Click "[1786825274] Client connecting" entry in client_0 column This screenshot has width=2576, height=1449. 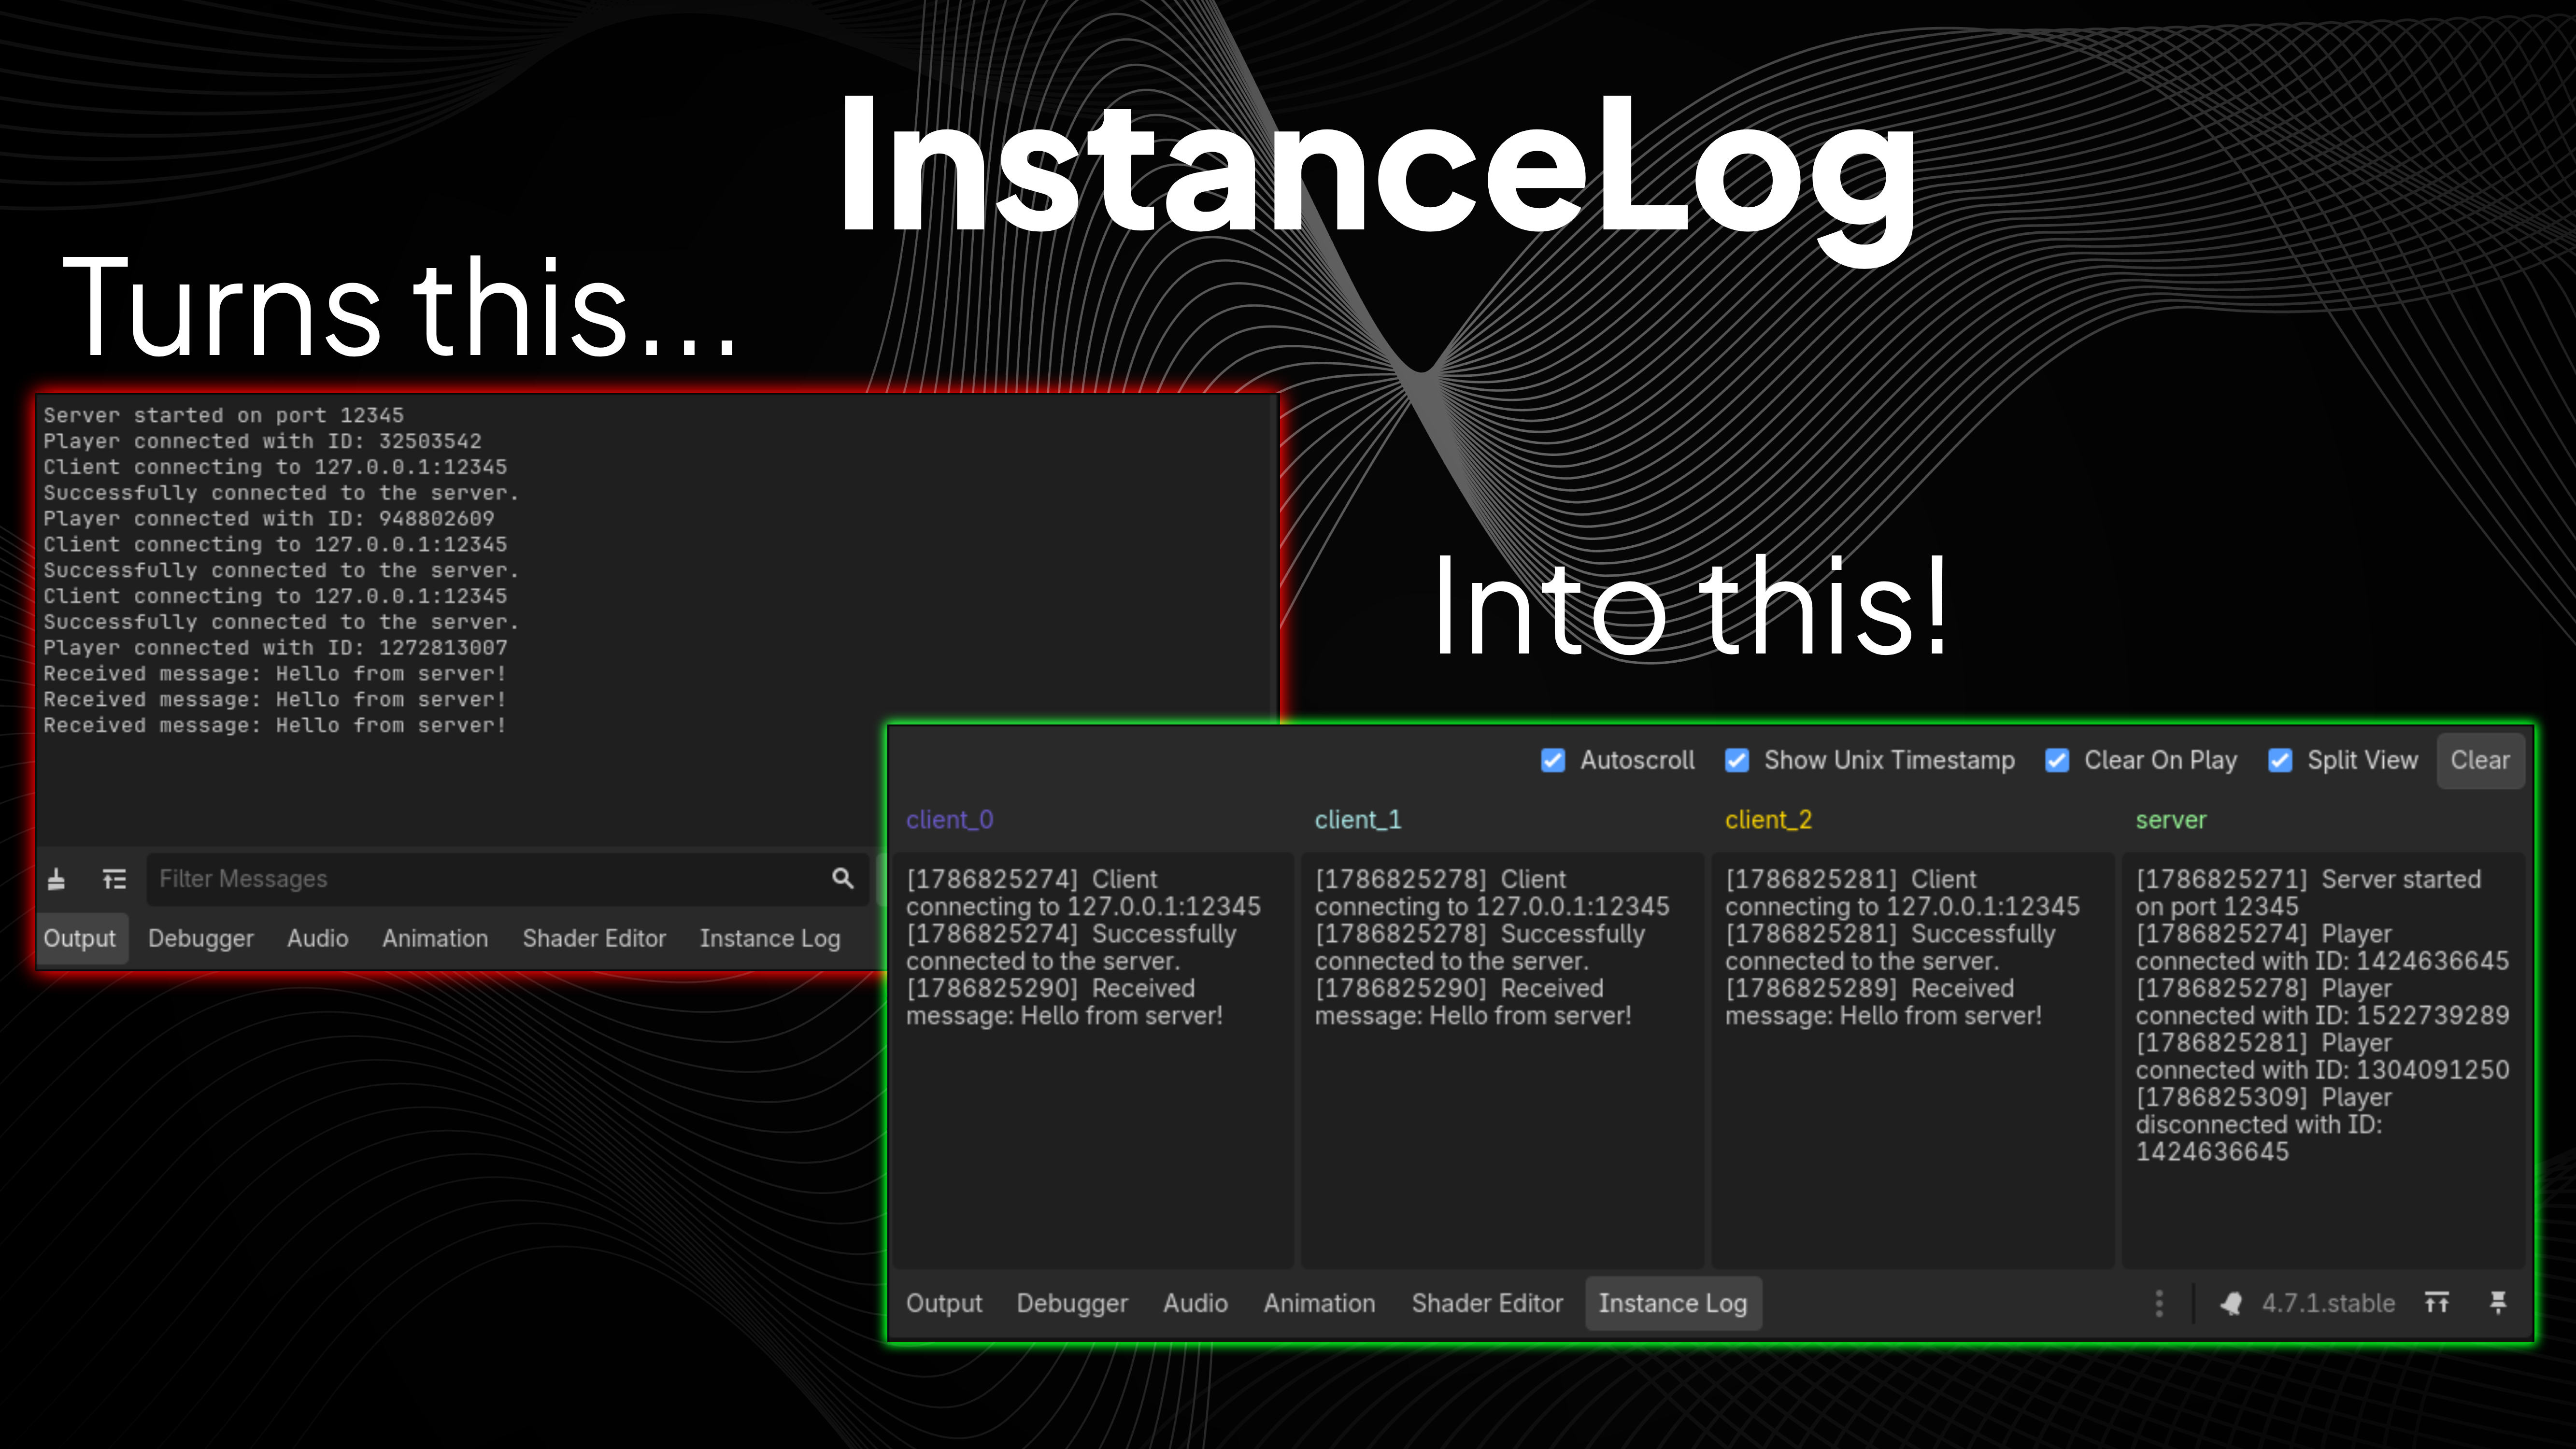[x=1083, y=893]
